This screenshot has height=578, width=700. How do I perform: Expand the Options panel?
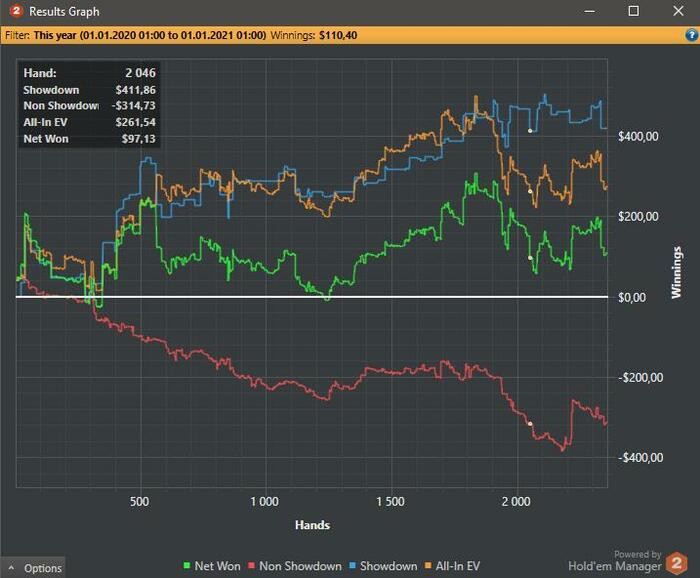click(x=33, y=568)
